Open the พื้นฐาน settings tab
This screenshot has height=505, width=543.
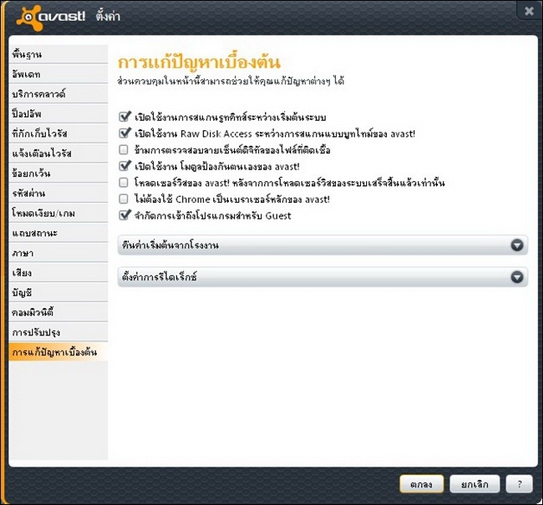click(59, 54)
